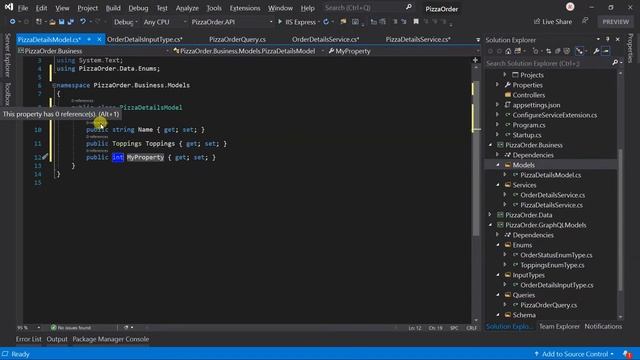This screenshot has width=640, height=360.
Task: Undo the last edit
Action: [x=83, y=22]
